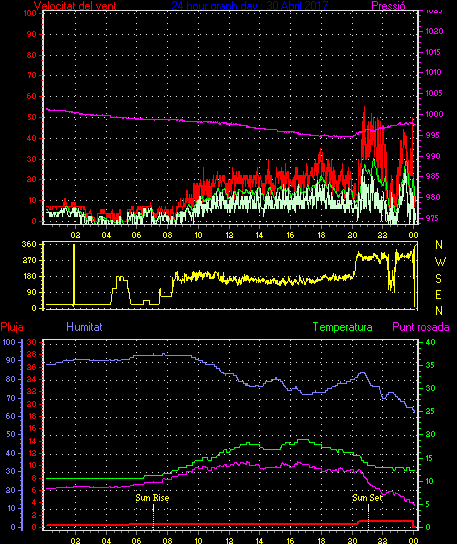Click the 1020 pressure axis value
This screenshot has height=544, width=457.
tap(434, 31)
